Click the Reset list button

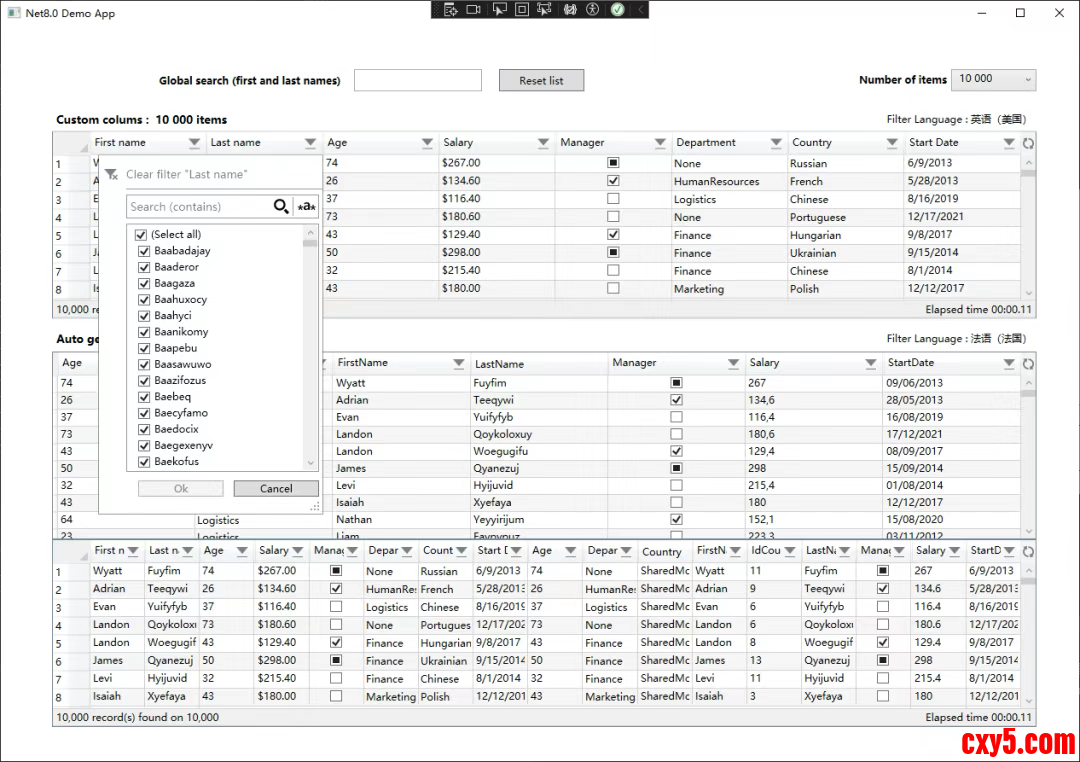(541, 81)
